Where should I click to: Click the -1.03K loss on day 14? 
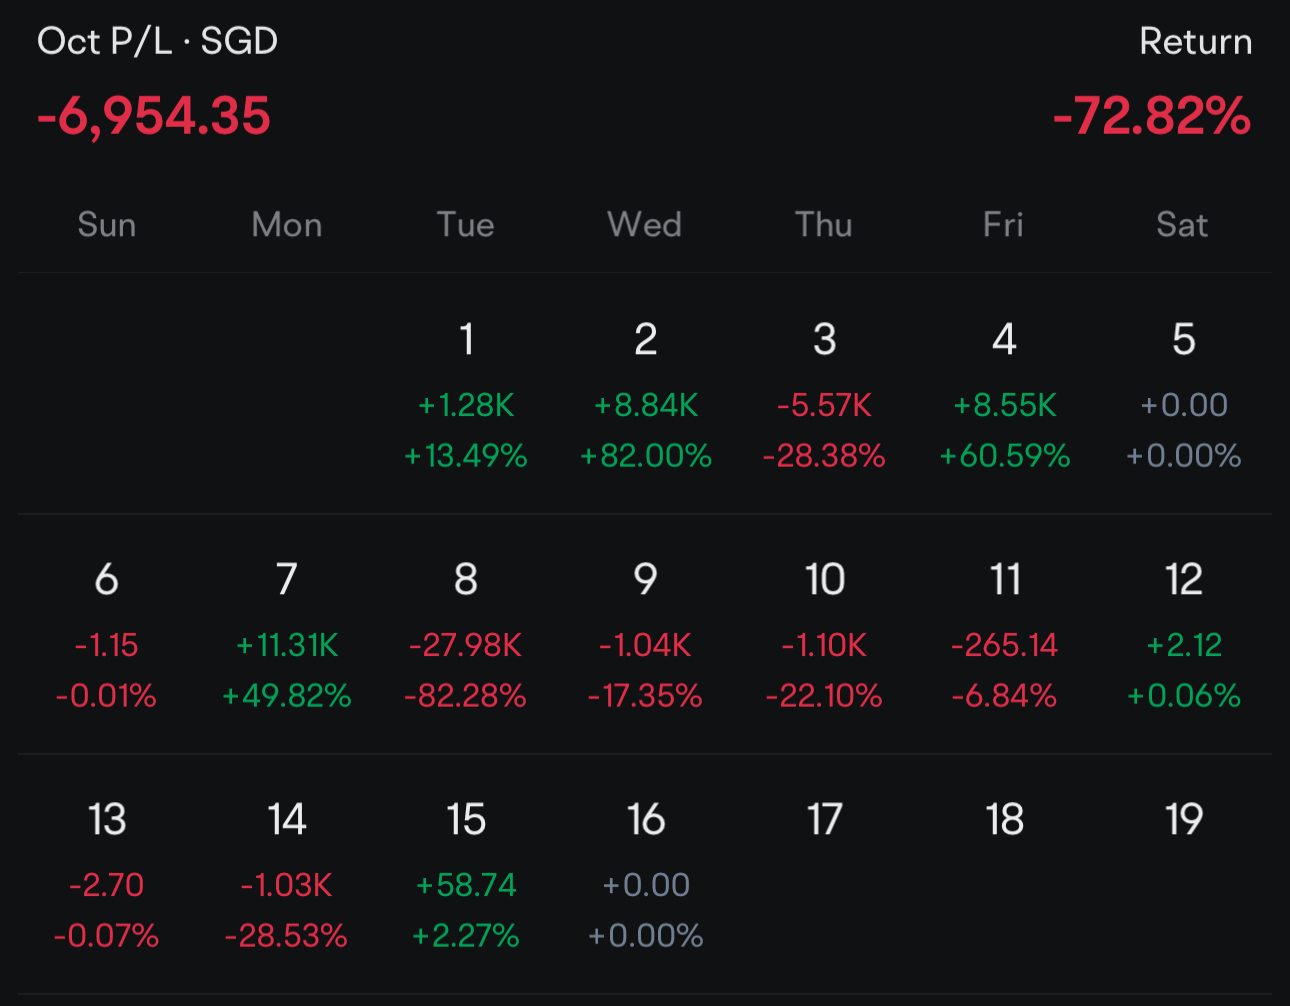[287, 885]
